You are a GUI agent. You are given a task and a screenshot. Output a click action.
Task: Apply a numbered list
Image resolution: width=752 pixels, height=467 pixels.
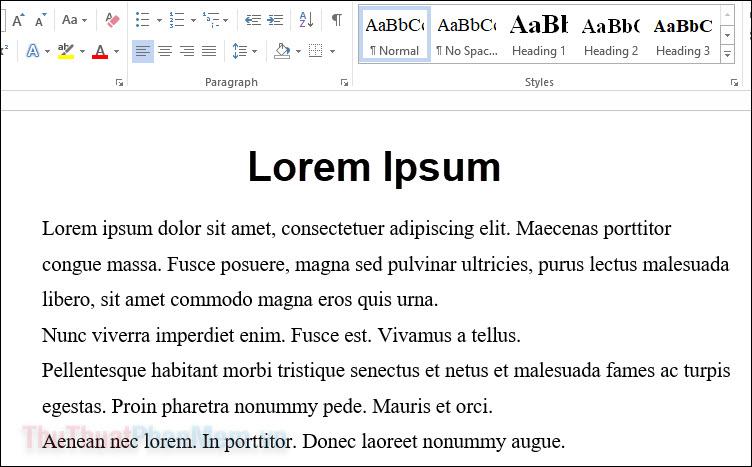tap(176, 20)
